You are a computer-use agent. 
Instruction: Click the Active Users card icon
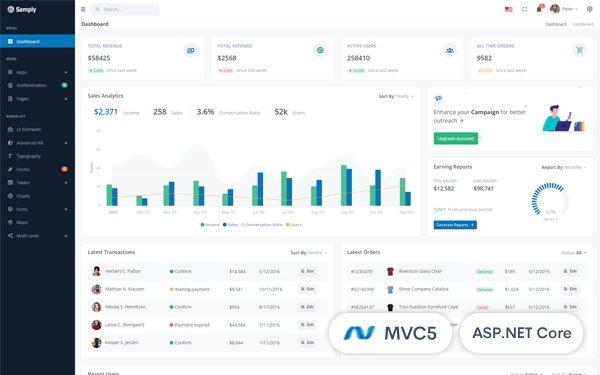(450, 50)
